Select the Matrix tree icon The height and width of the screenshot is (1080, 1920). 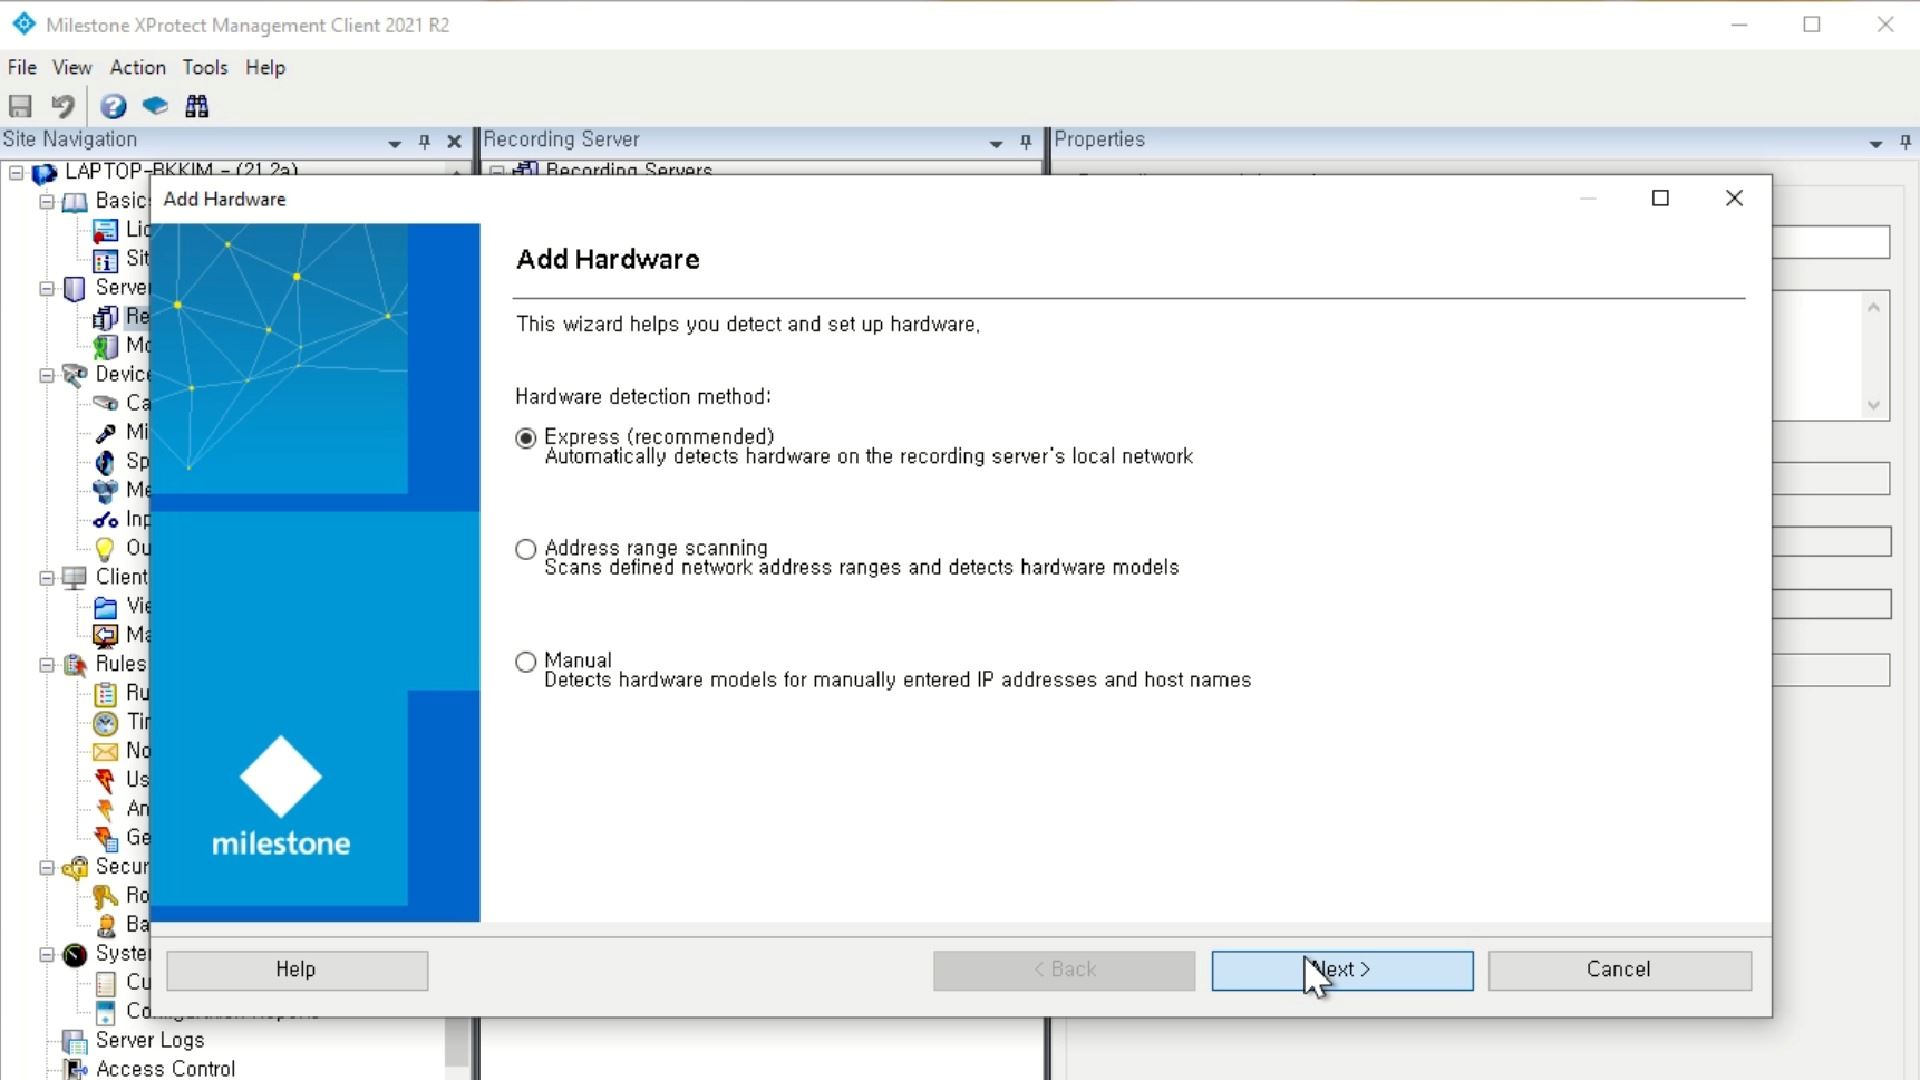pyautogui.click(x=105, y=636)
